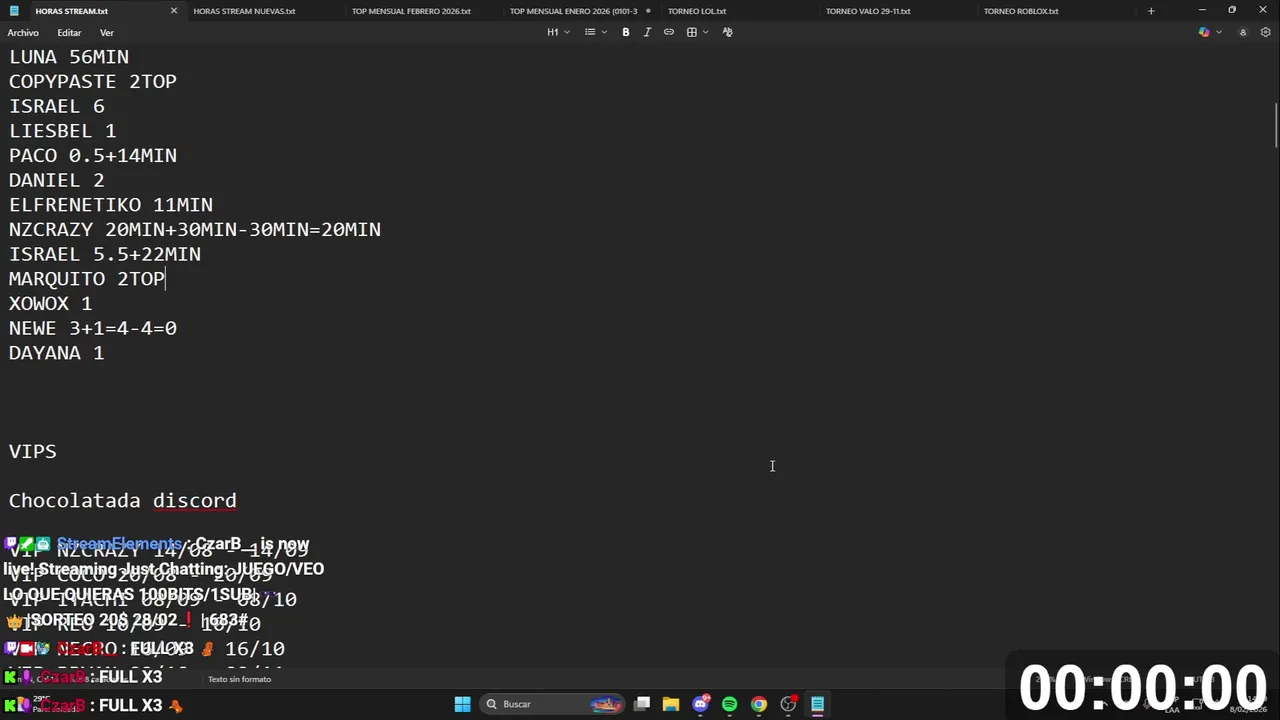The image size is (1280, 720).
Task: Open the Editar menu
Action: [x=69, y=32]
